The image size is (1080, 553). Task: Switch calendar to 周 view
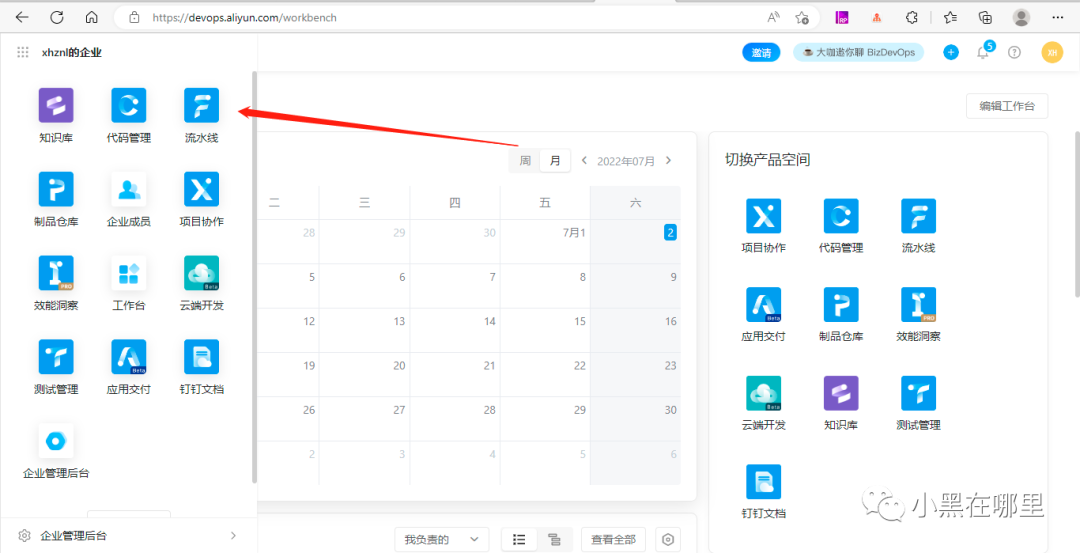(525, 161)
